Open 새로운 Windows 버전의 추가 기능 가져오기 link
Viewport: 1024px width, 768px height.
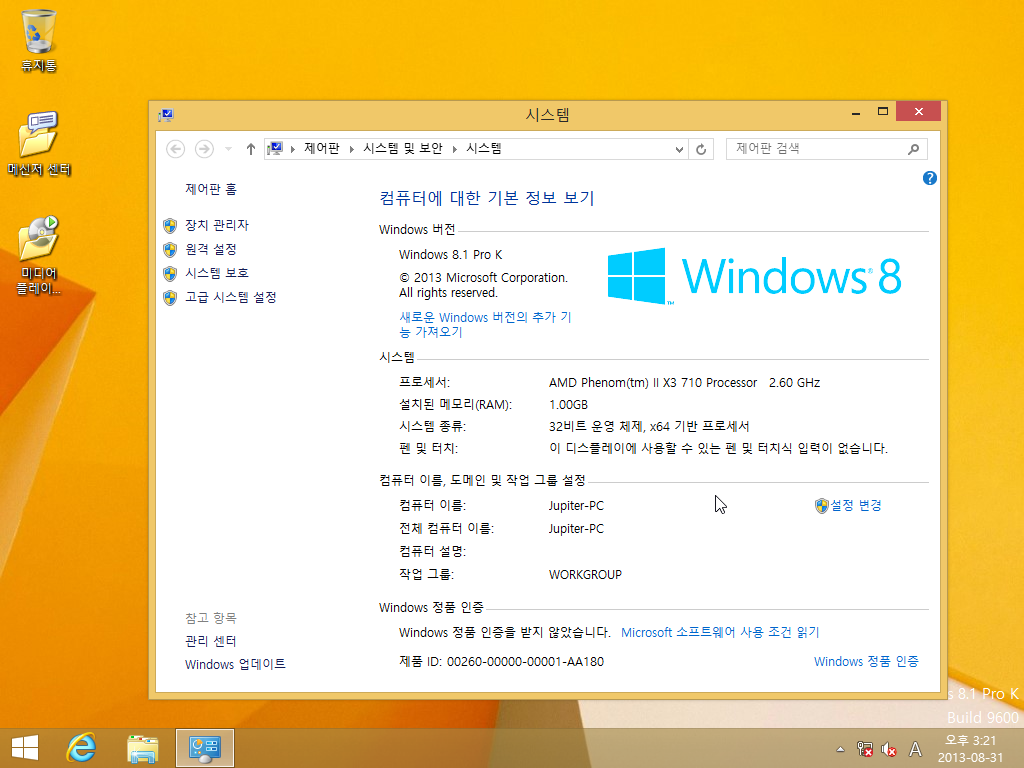pos(485,324)
